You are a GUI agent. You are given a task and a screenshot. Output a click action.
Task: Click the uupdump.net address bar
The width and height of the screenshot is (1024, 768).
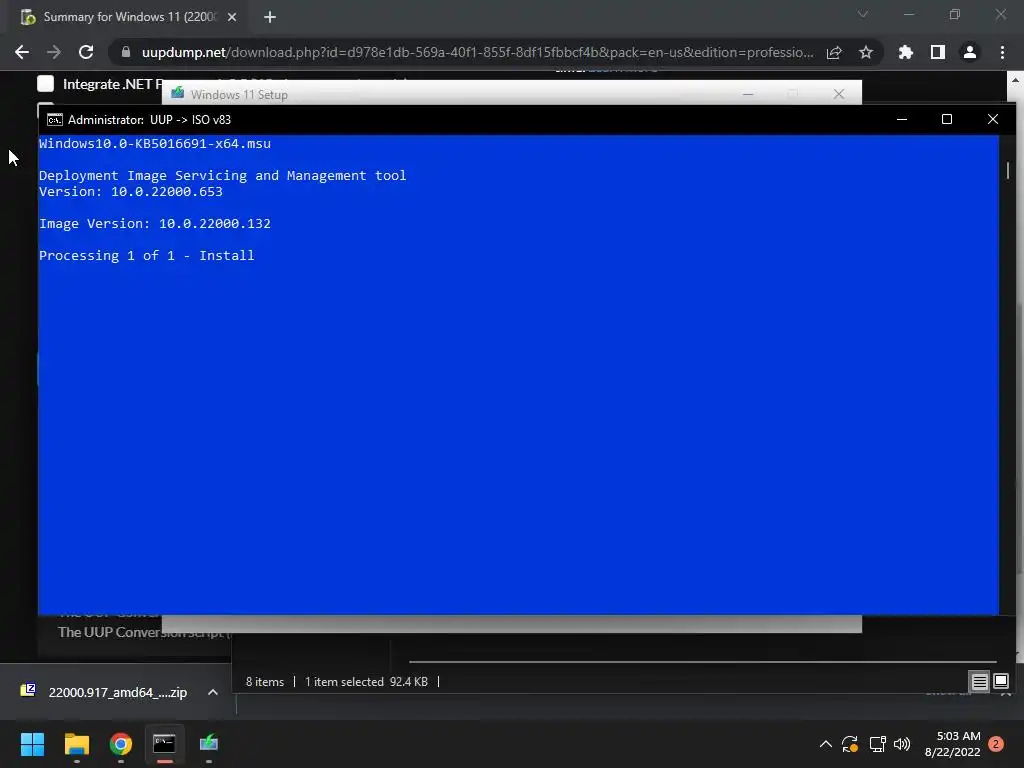[x=477, y=52]
